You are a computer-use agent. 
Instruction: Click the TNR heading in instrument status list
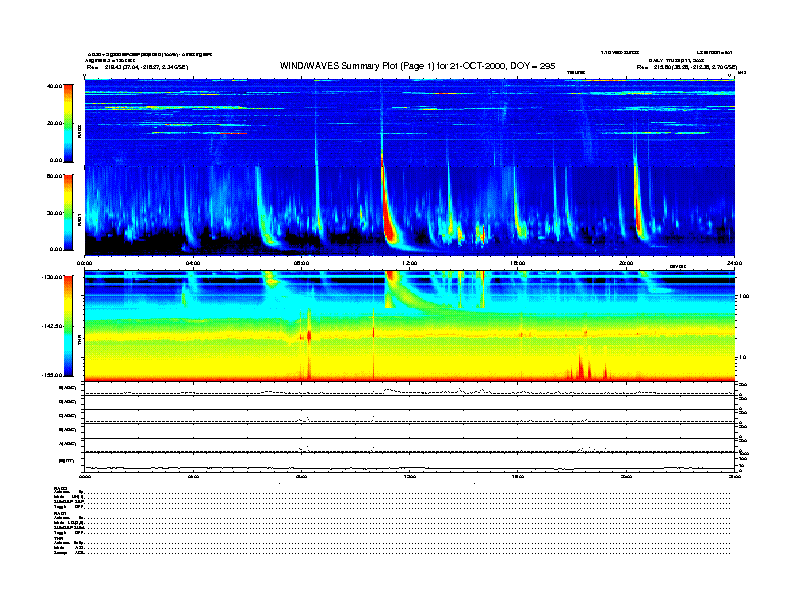coord(57,538)
